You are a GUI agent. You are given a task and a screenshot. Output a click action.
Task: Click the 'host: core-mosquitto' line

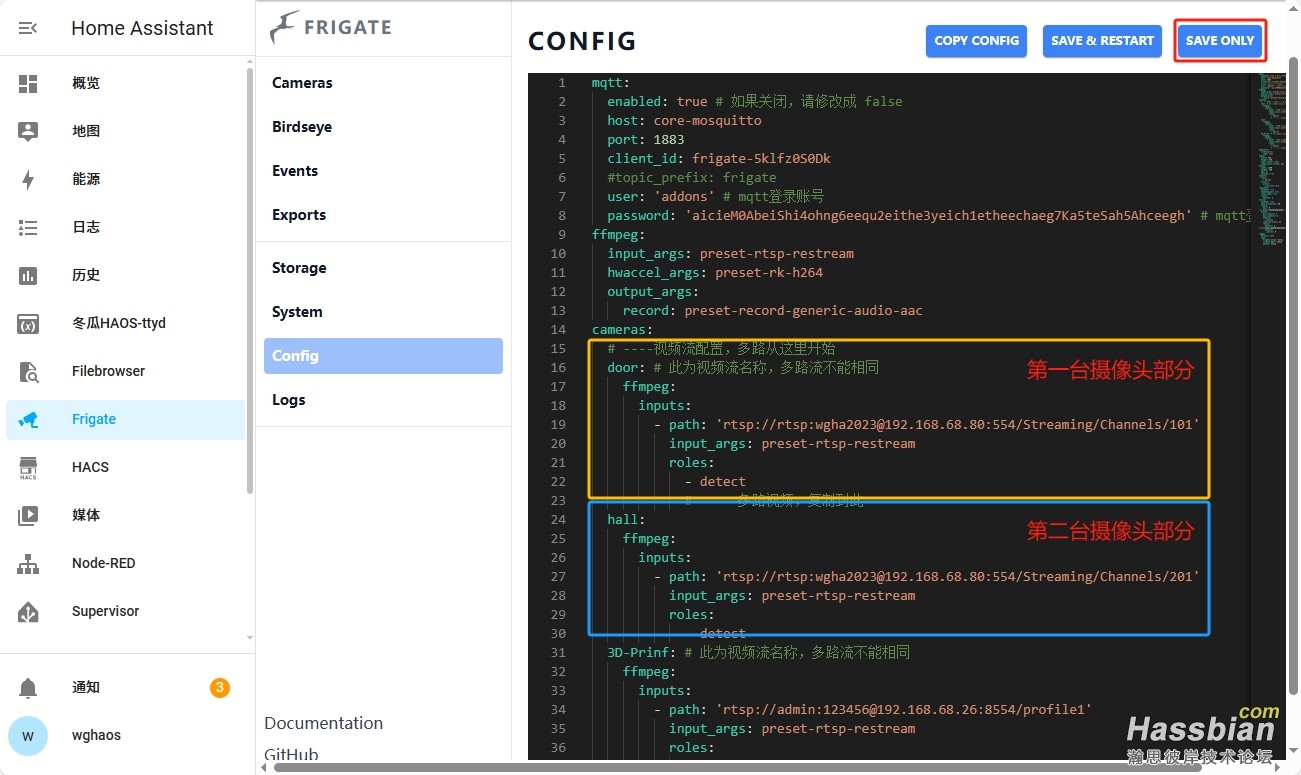pyautogui.click(x=684, y=121)
